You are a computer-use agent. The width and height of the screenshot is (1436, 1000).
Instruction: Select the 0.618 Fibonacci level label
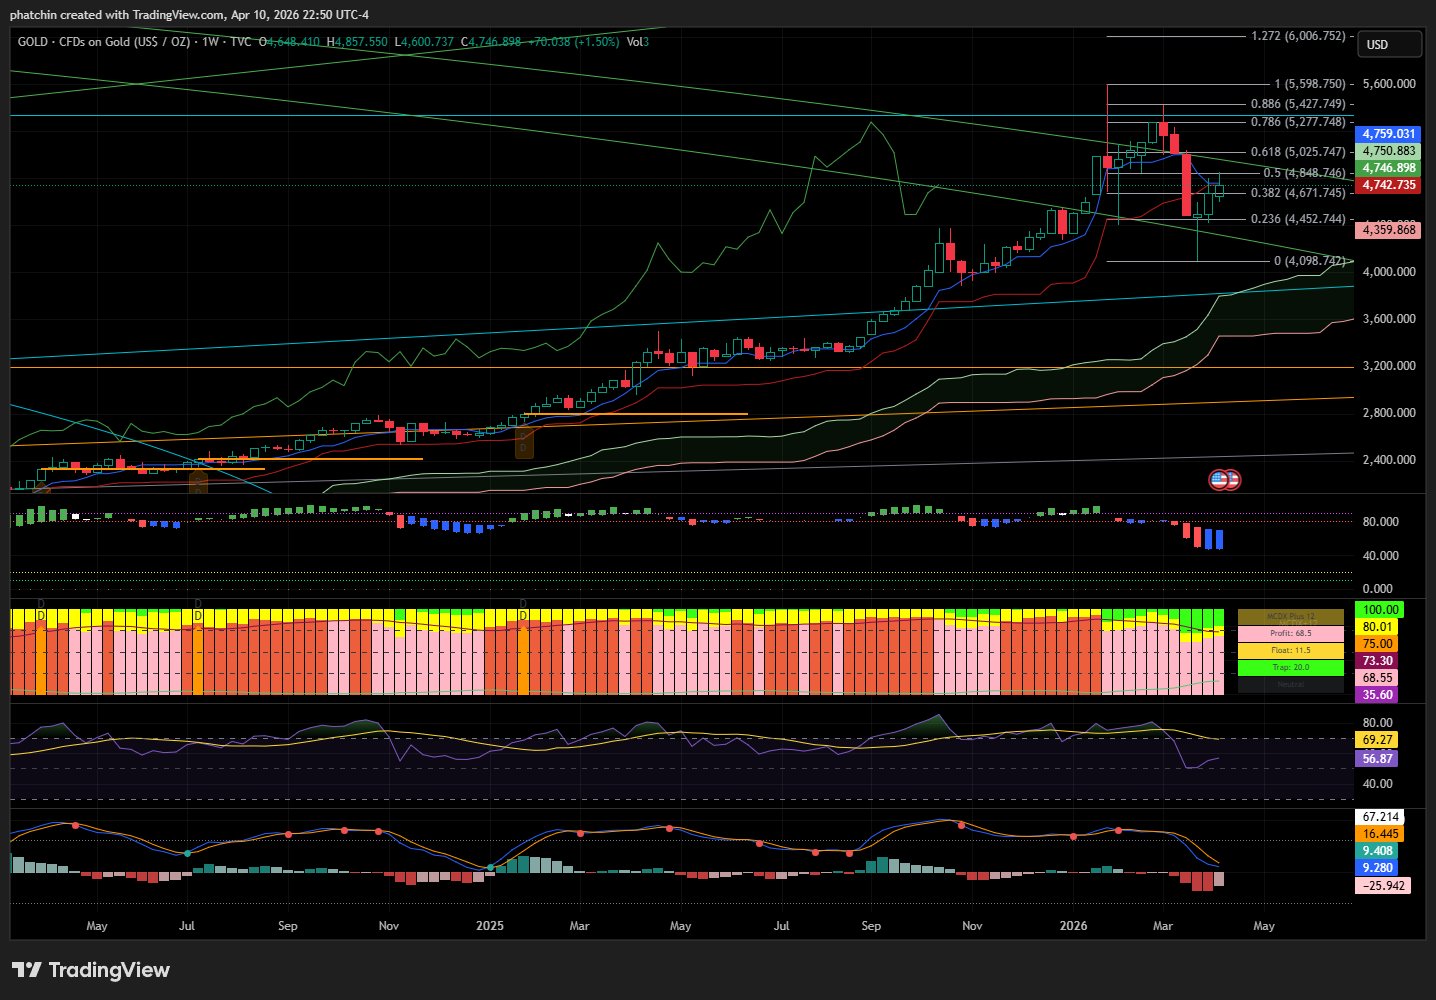pyautogui.click(x=1297, y=152)
